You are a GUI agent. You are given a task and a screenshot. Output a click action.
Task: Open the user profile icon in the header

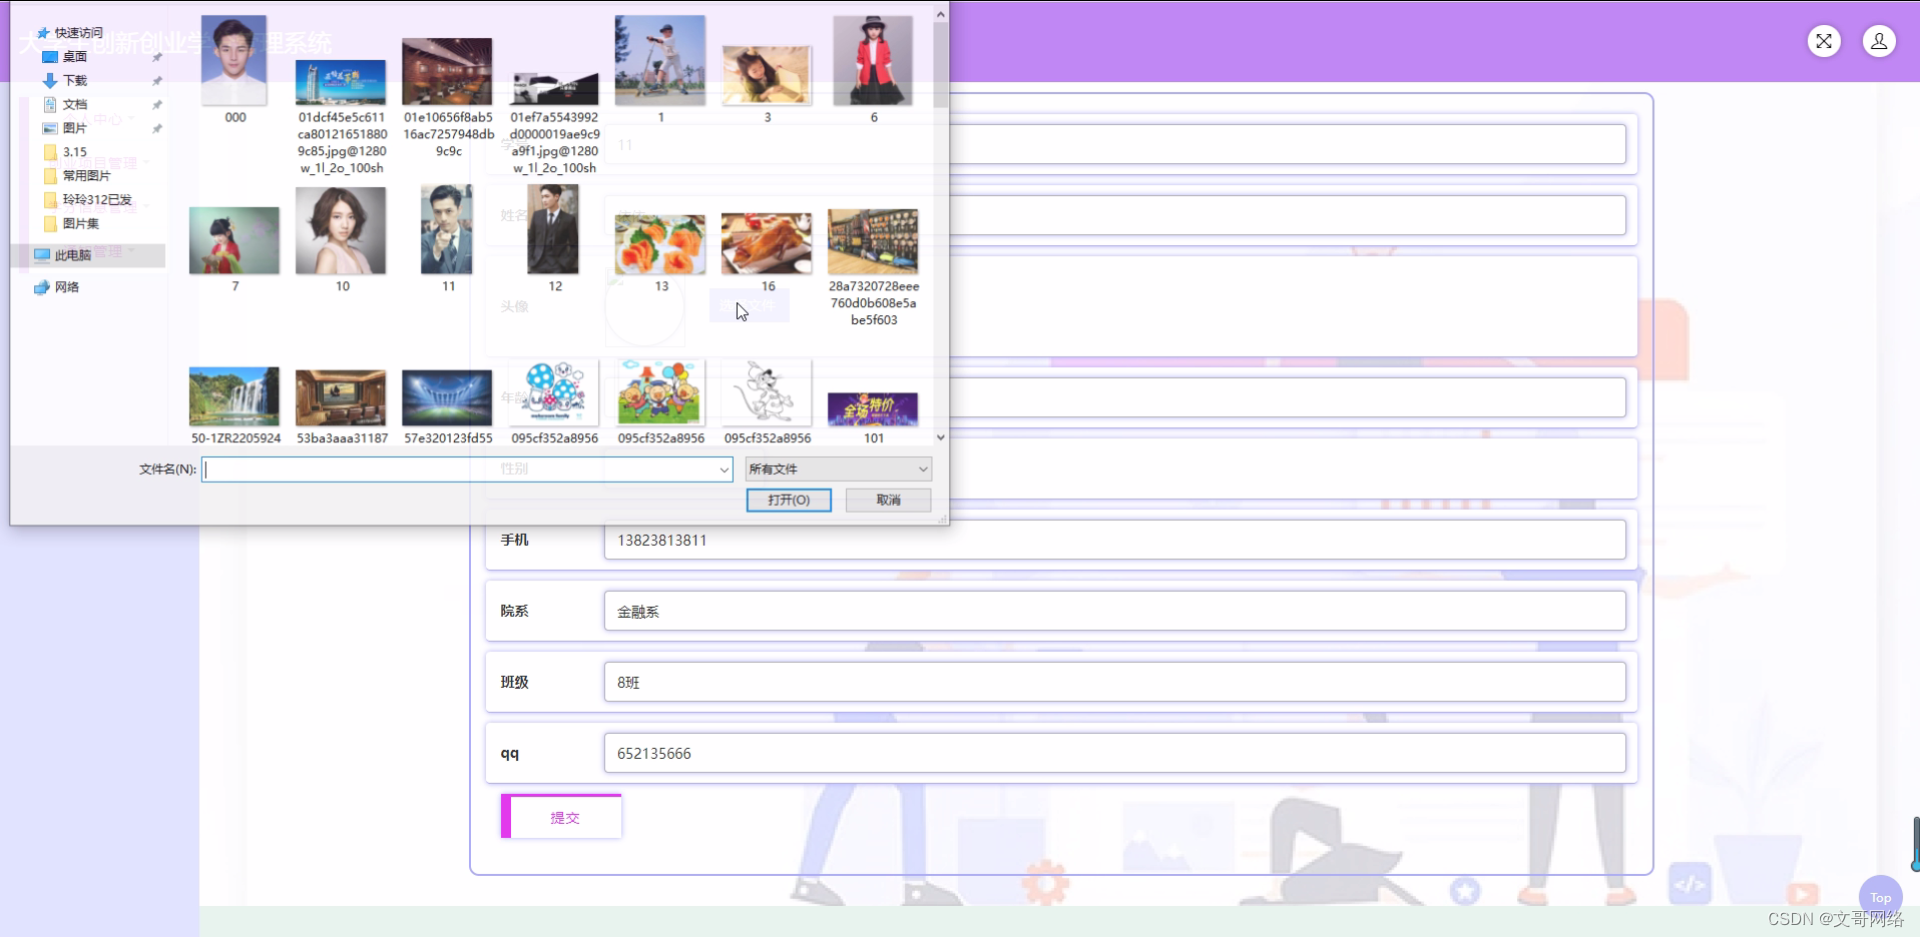(1879, 41)
